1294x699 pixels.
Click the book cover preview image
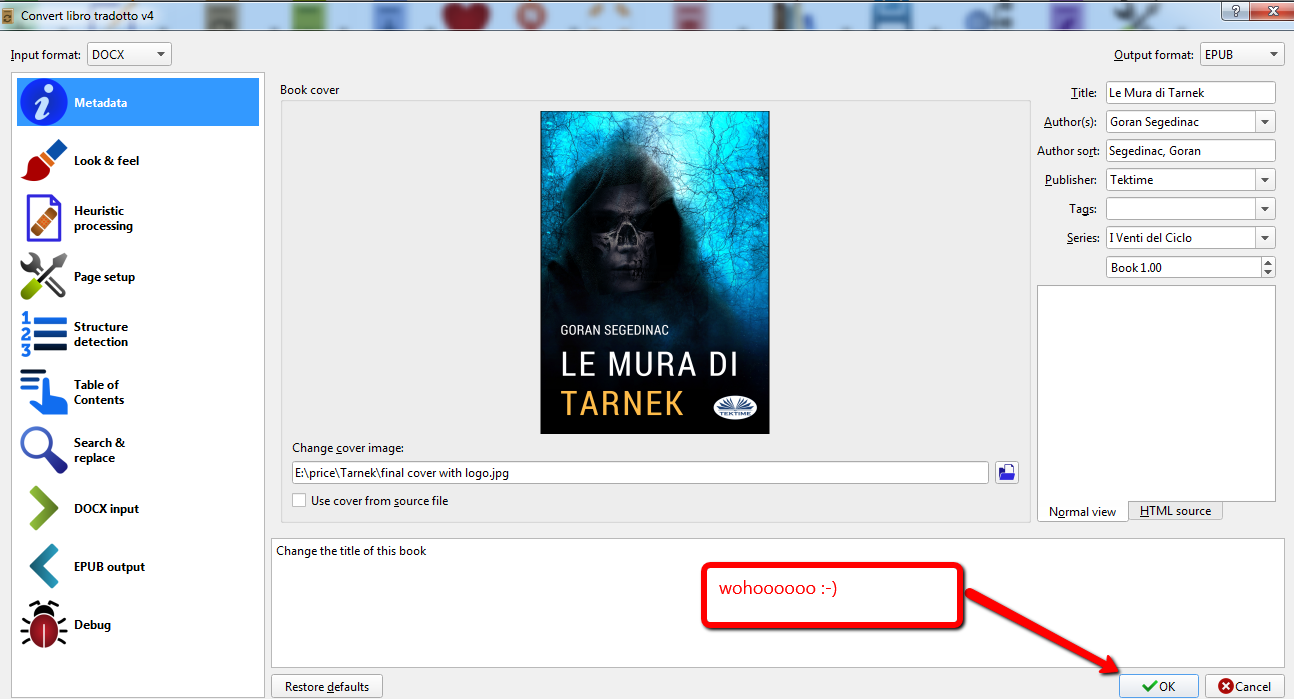click(655, 272)
